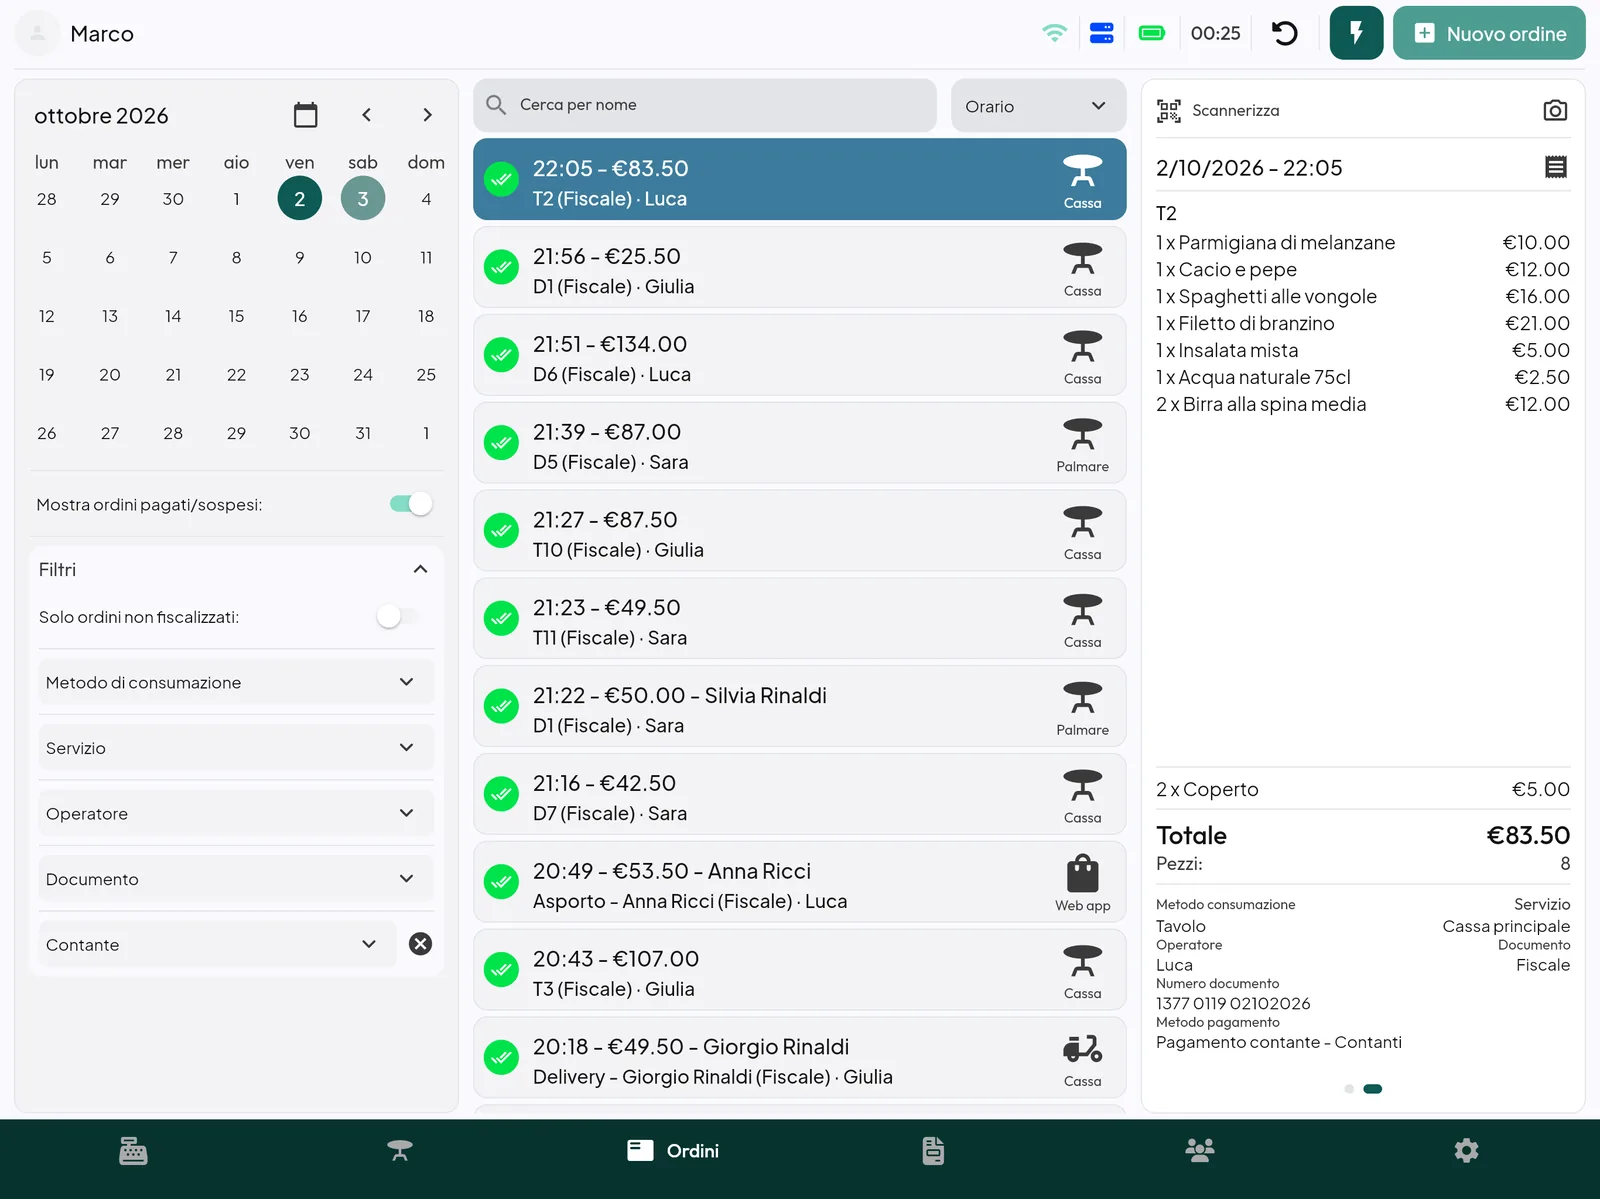Image resolution: width=1600 pixels, height=1199 pixels.
Task: Click the receipt icon next to order date
Action: [1555, 167]
